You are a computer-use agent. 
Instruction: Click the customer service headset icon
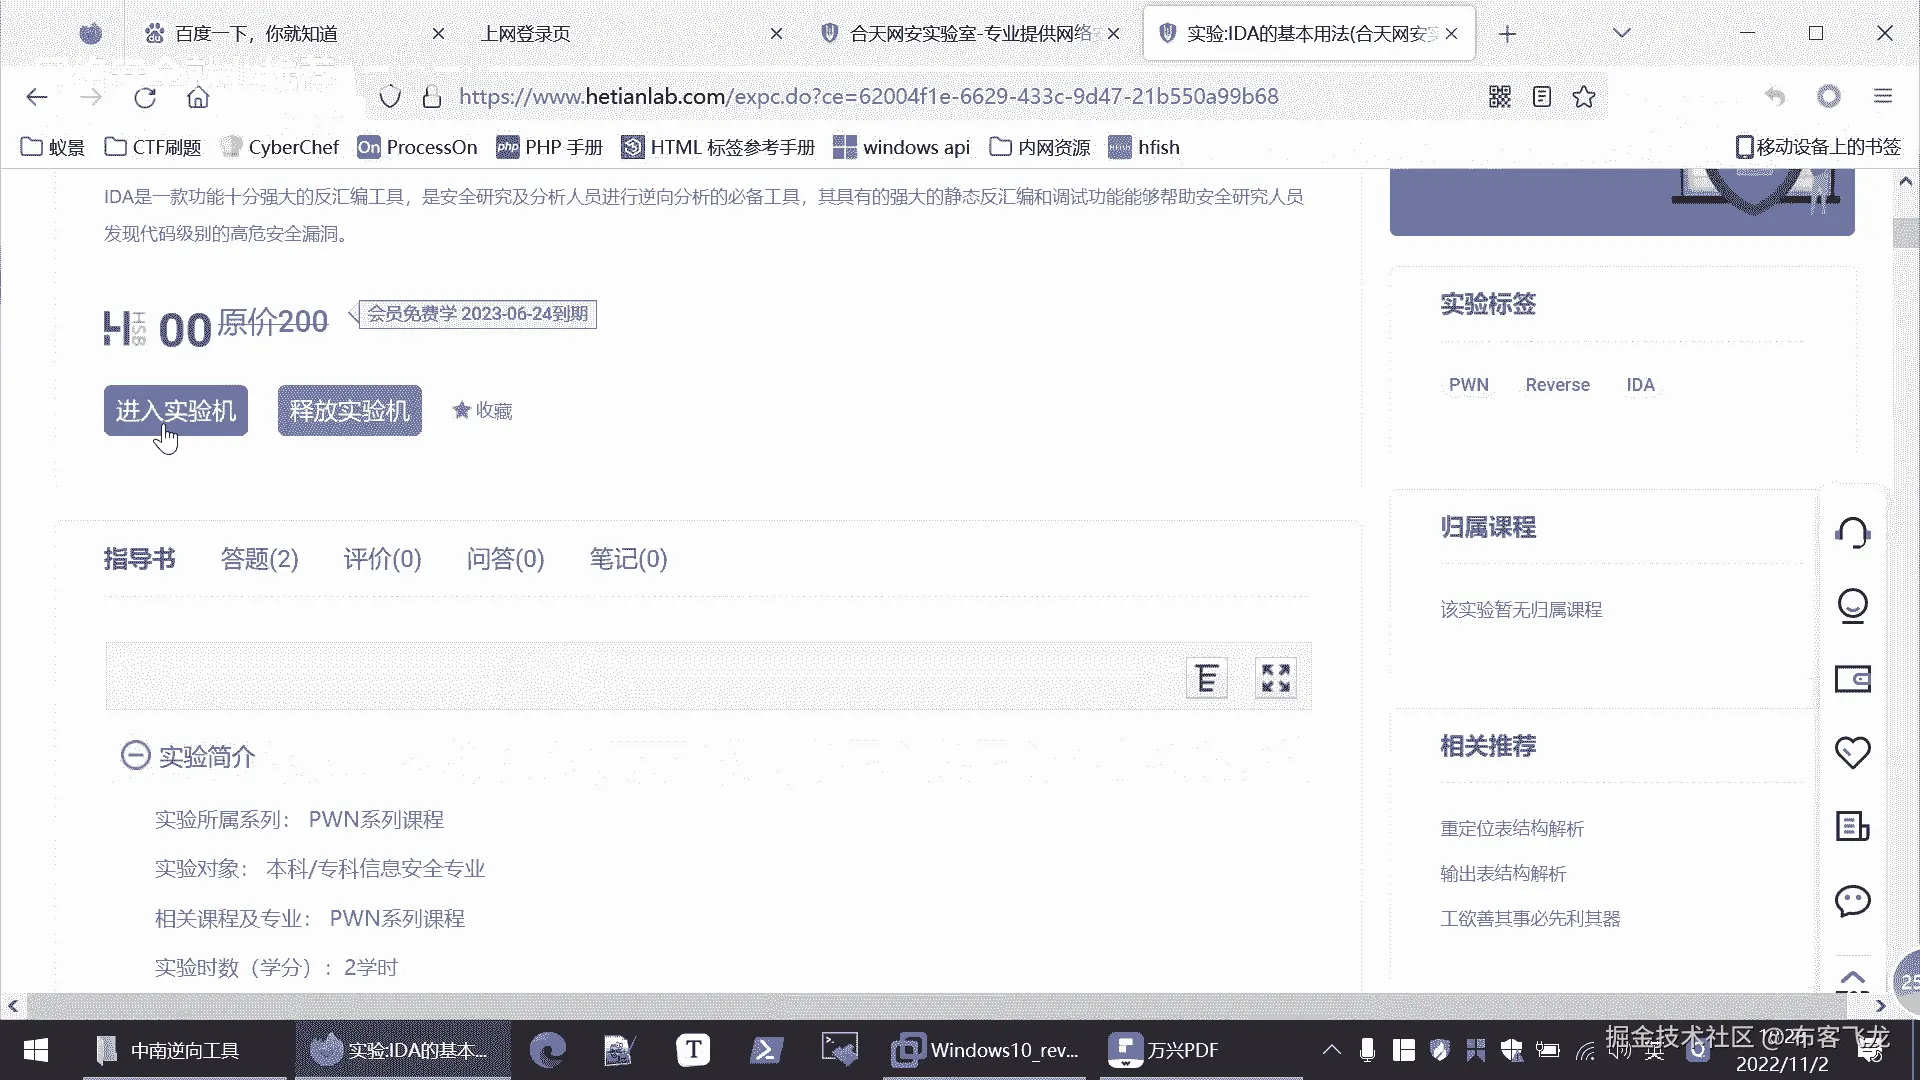click(1852, 532)
